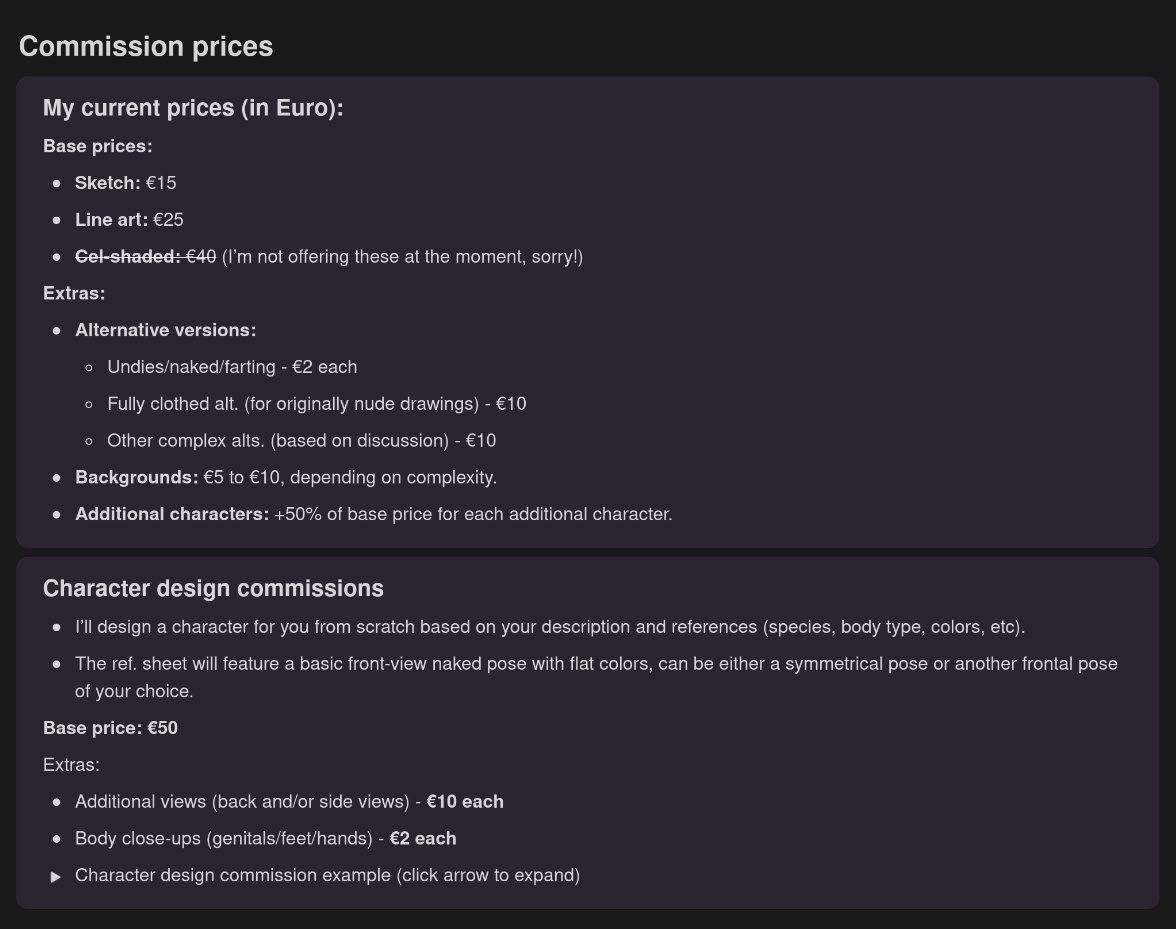Click the "I'm not offering these" note

pos(402,257)
